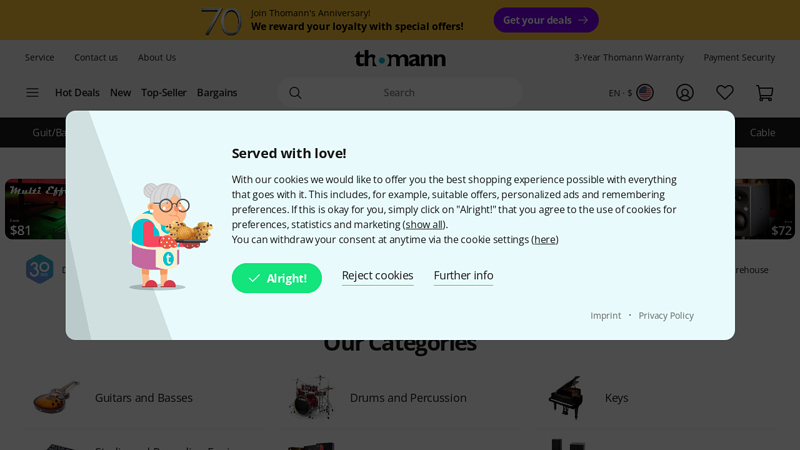Viewport: 800px width, 450px height.
Task: Open the Hot Deals menu item
Action: [x=77, y=92]
